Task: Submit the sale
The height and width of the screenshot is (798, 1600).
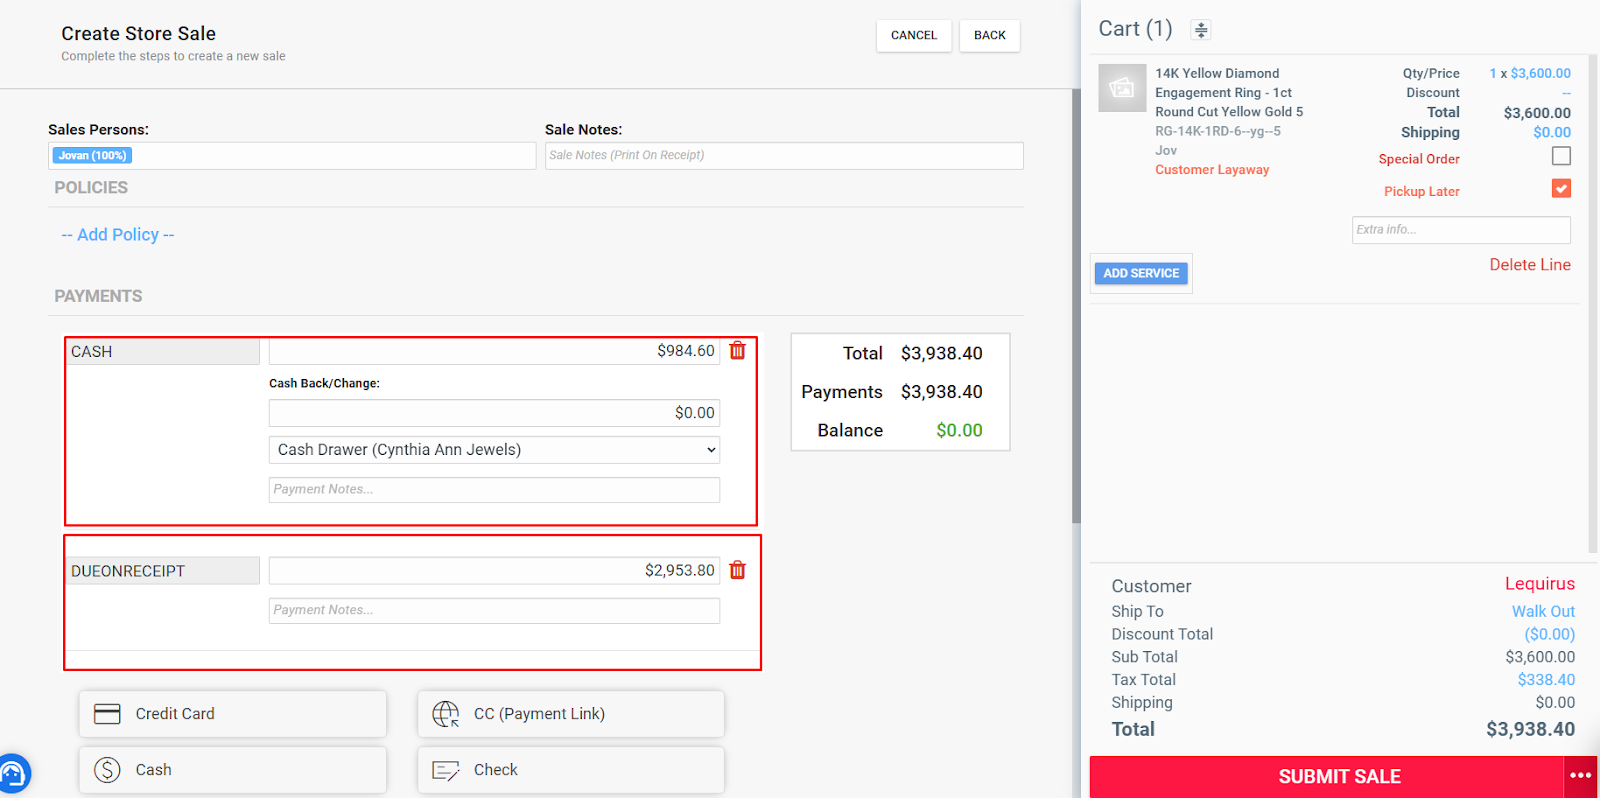Action: tap(1327, 776)
